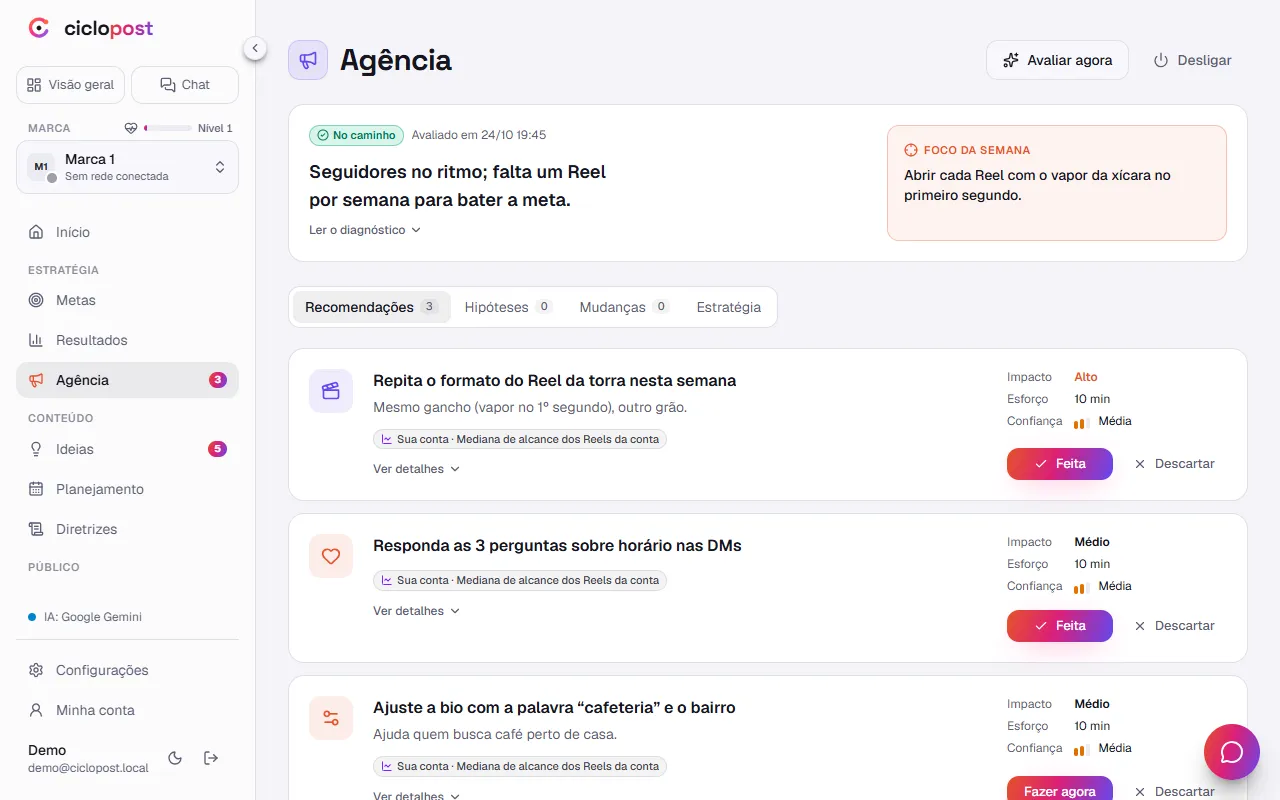Click the ciclopost logo icon
Viewport: 1280px width, 800px height.
point(39,28)
